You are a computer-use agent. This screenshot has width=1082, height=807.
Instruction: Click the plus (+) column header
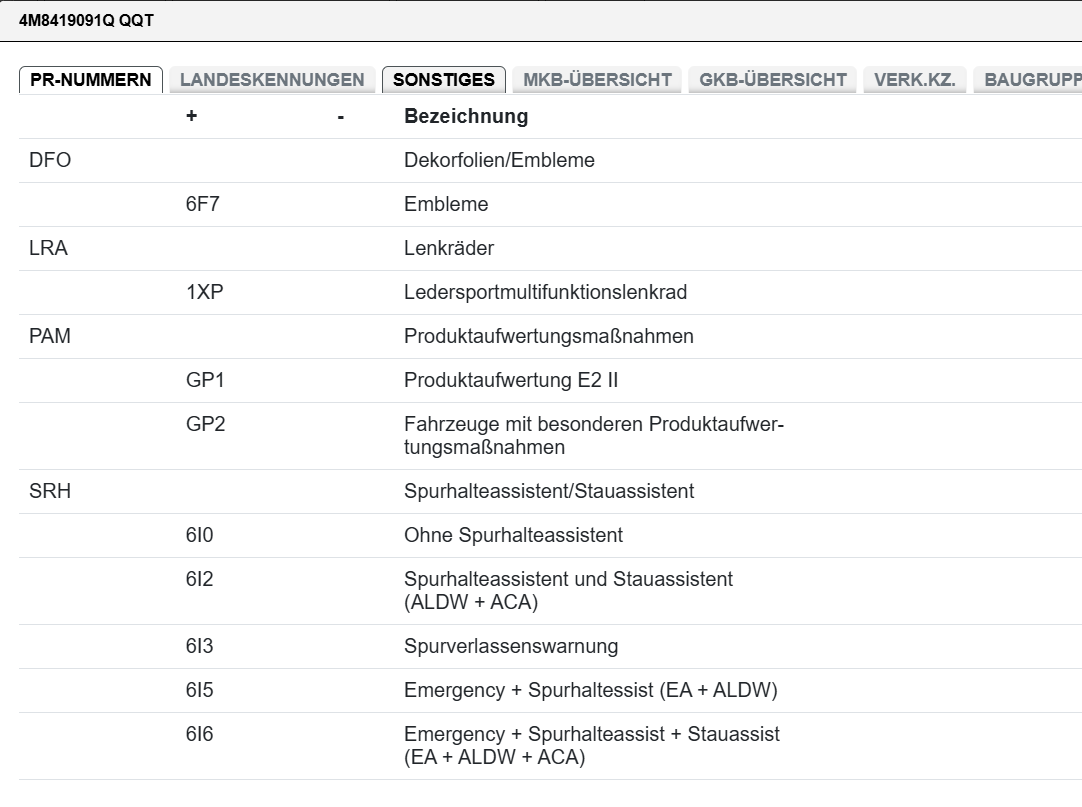click(191, 117)
